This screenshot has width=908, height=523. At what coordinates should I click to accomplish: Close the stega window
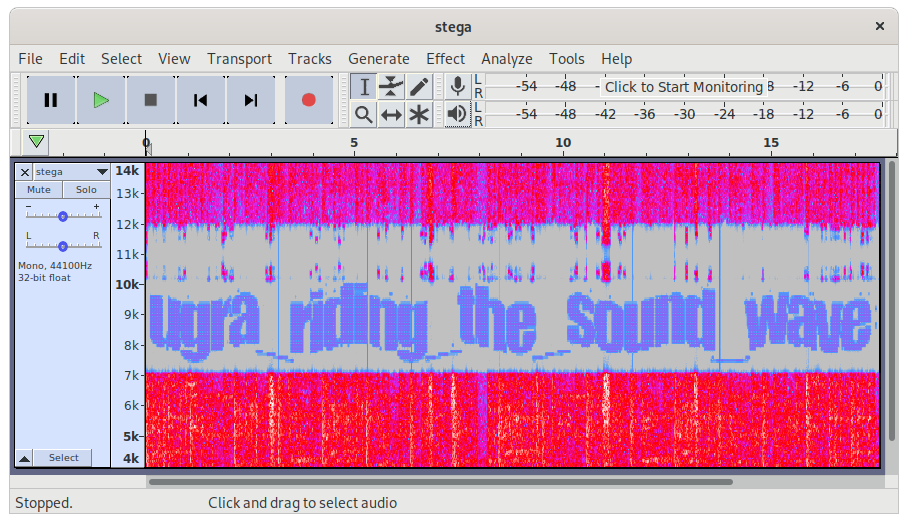click(880, 26)
